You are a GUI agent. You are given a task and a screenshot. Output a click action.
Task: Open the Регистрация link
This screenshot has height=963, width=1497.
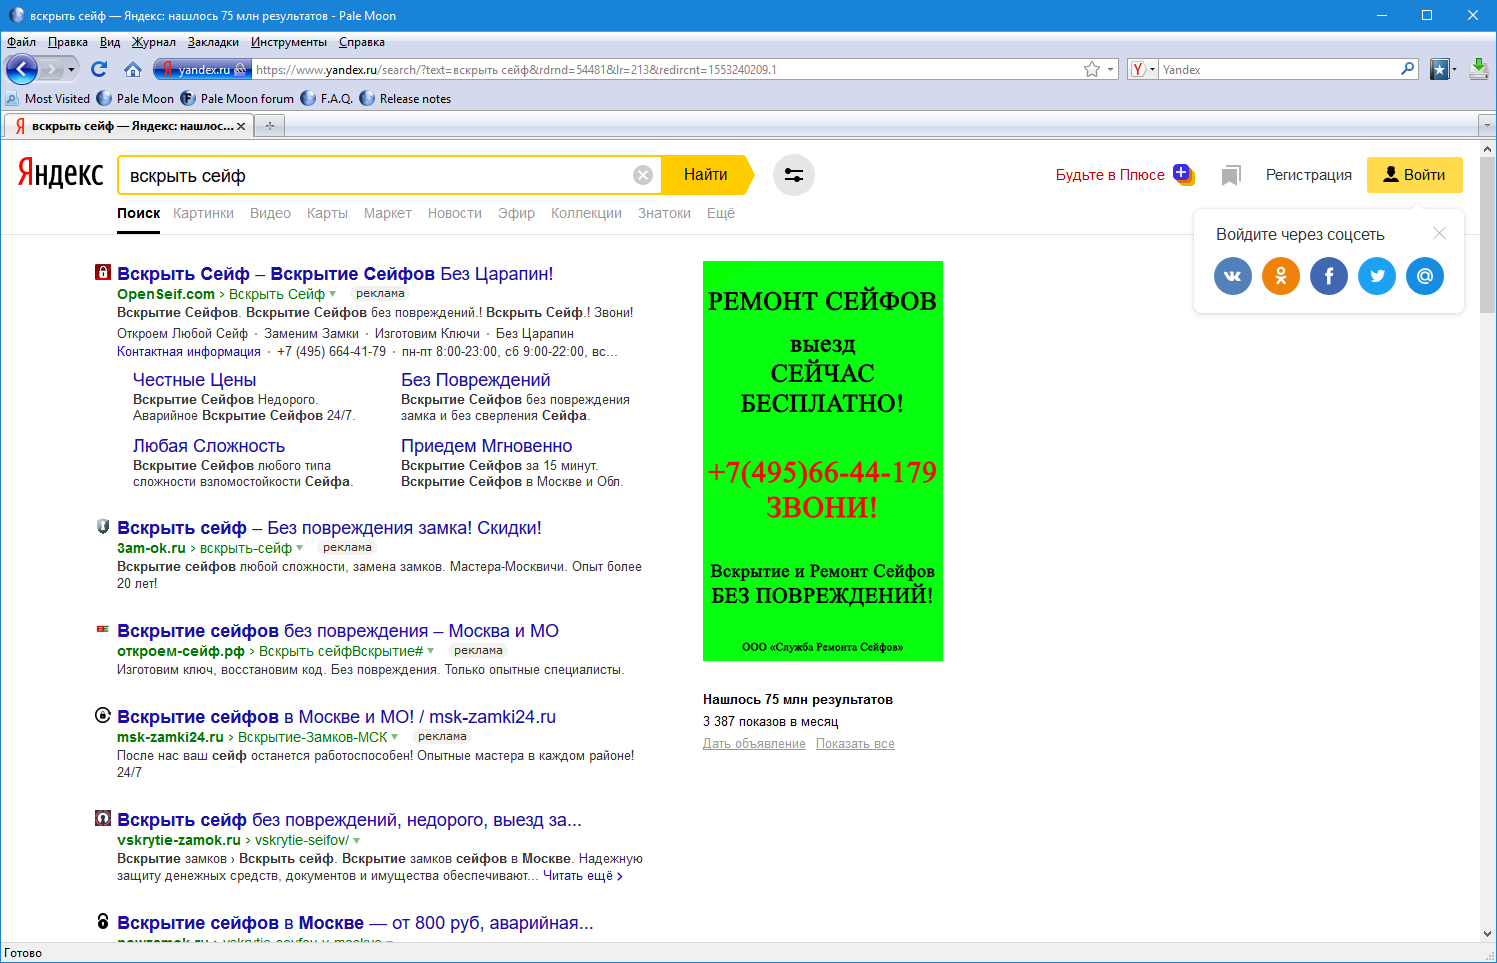point(1308,175)
